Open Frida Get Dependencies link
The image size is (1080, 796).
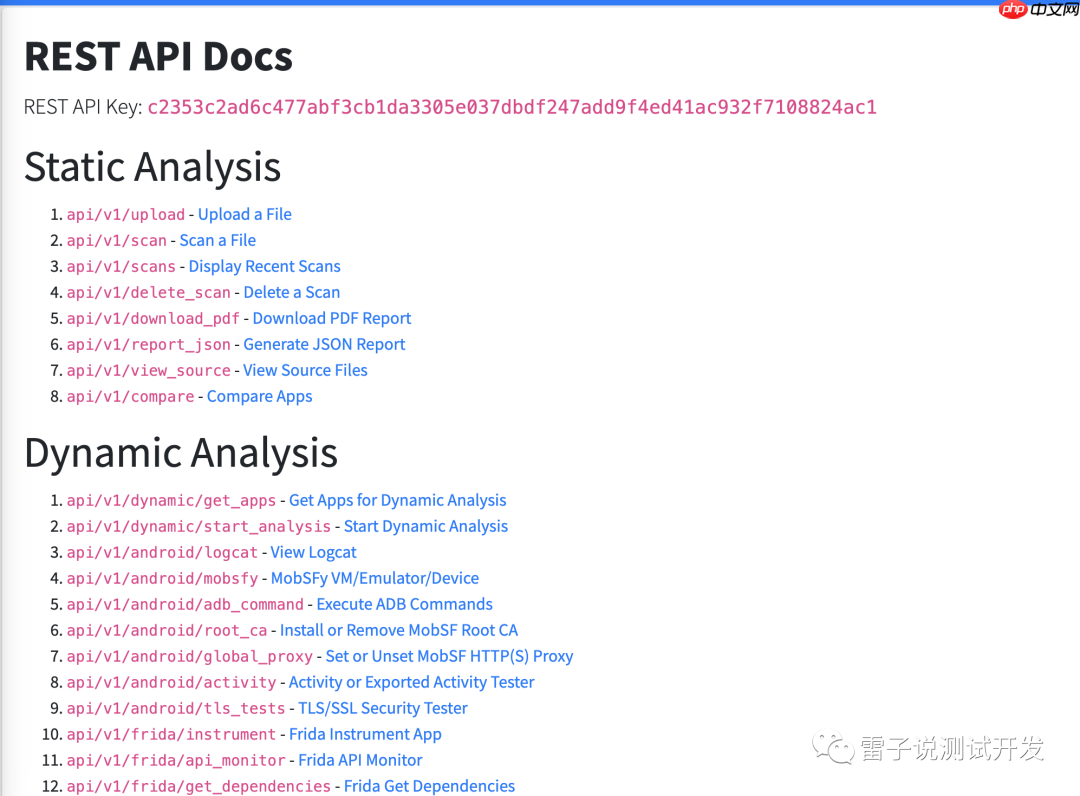429,786
